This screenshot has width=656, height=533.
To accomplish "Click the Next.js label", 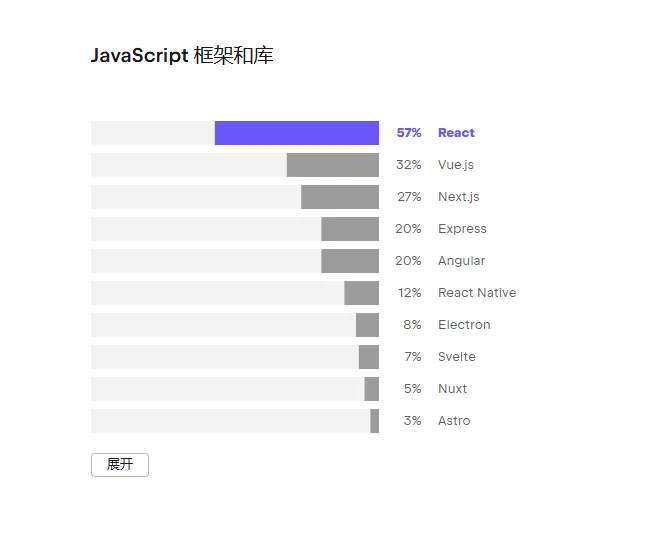I will pos(459,197).
